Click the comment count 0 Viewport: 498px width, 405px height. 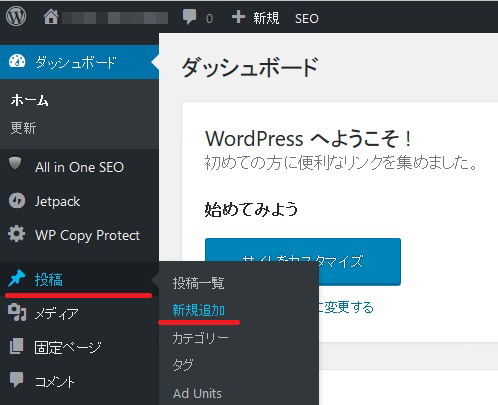(x=209, y=19)
